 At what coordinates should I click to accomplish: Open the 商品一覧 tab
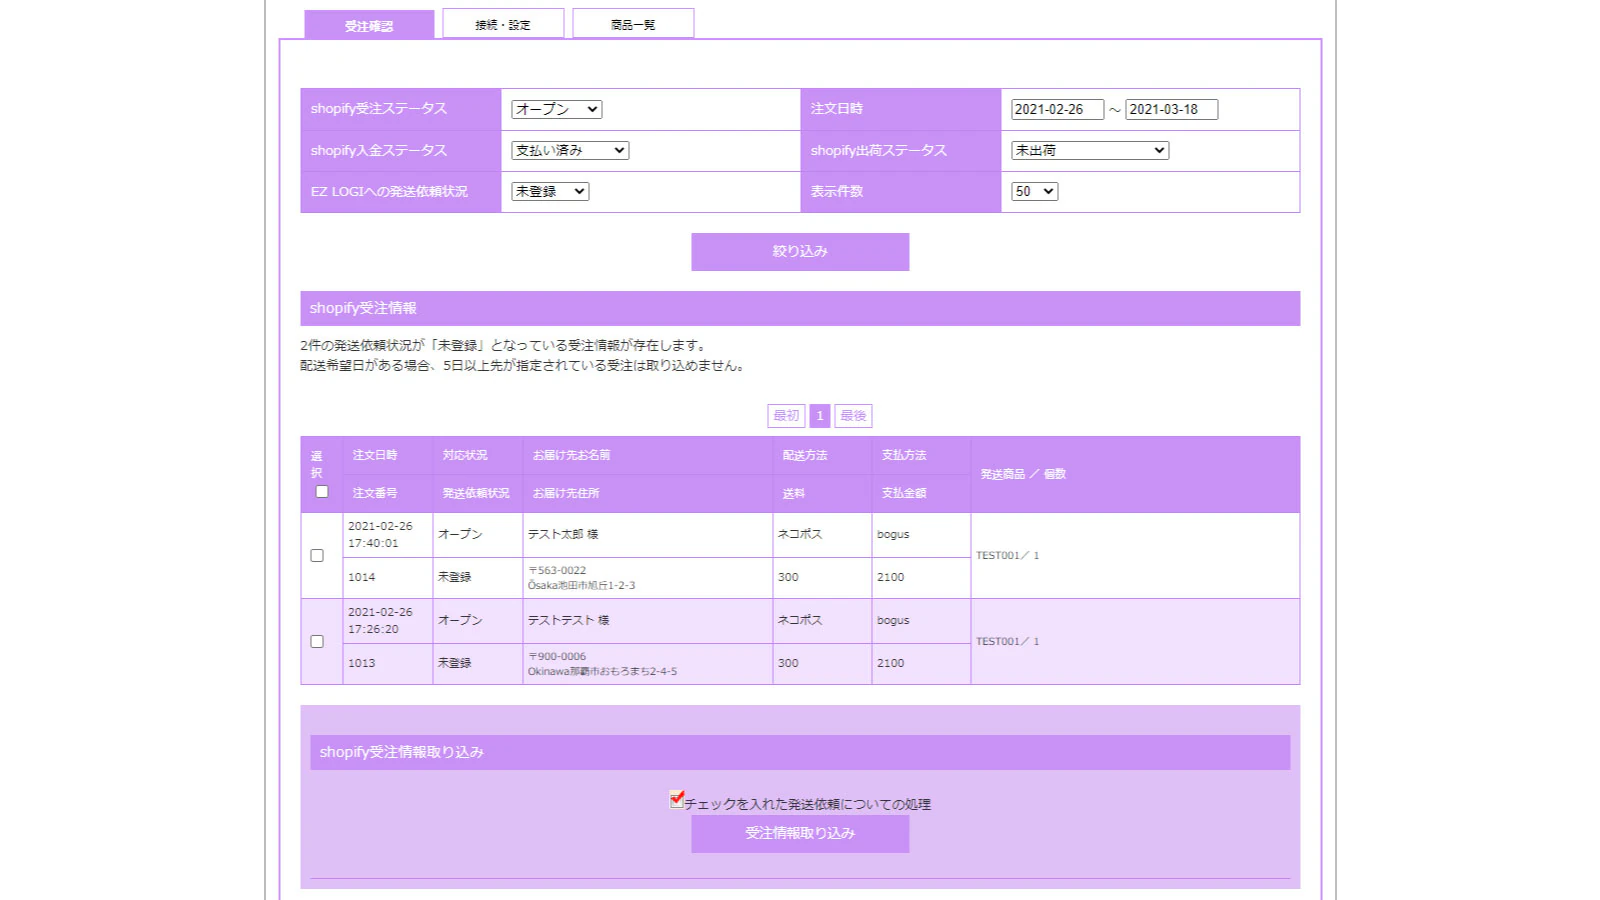pyautogui.click(x=633, y=24)
